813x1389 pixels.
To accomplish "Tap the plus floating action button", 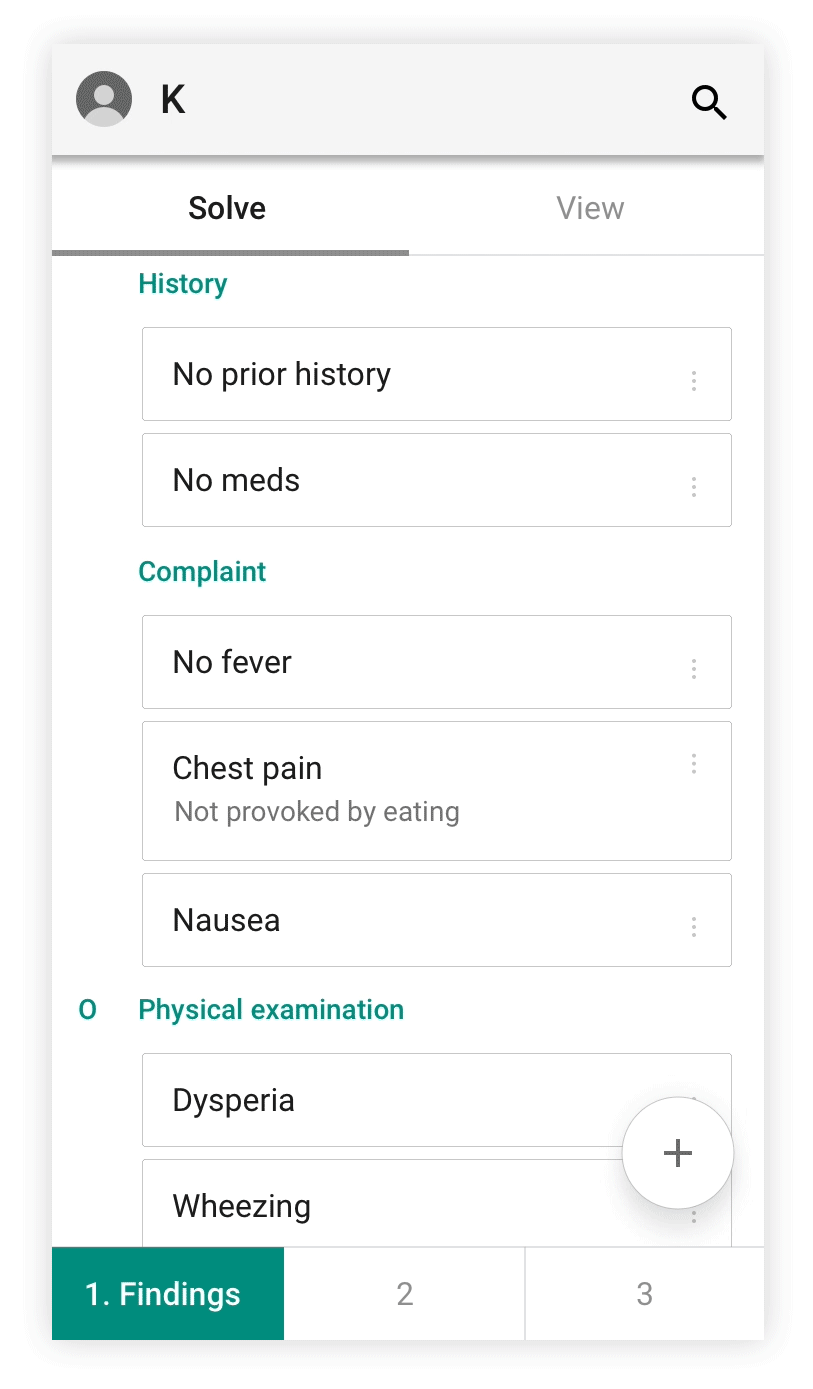I will coord(678,1153).
